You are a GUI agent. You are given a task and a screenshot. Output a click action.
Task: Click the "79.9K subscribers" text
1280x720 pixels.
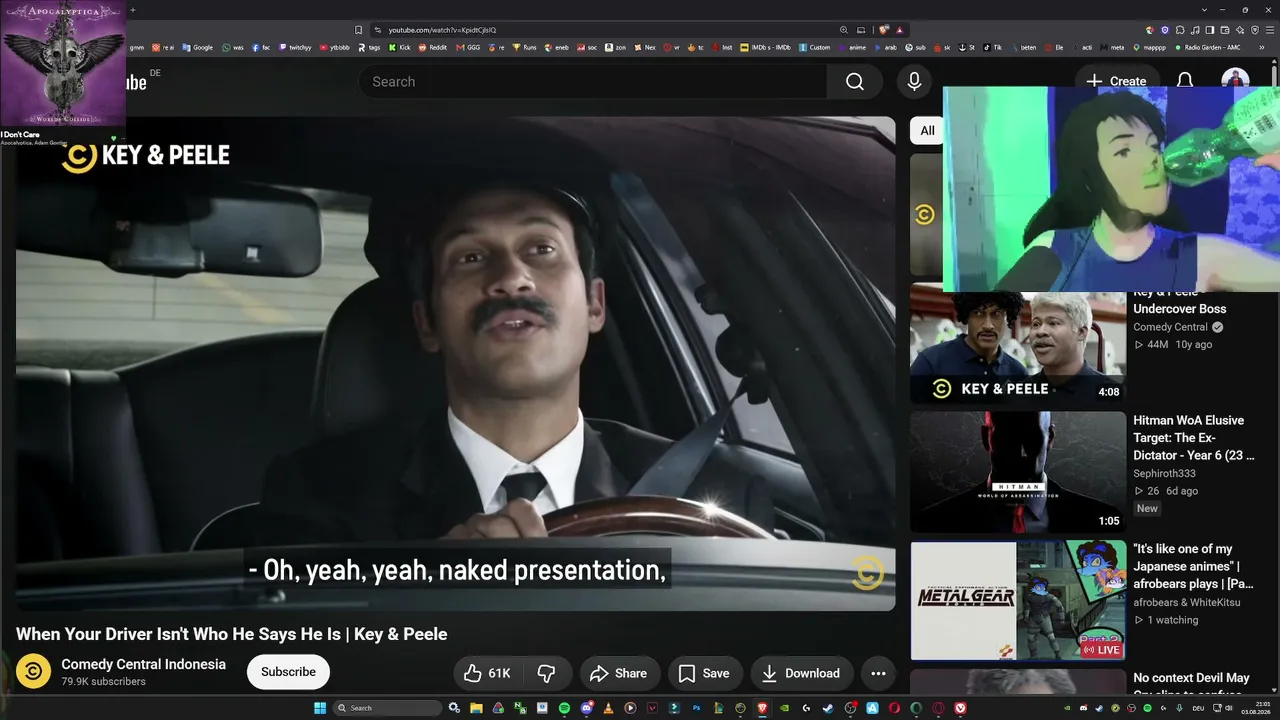pos(103,682)
